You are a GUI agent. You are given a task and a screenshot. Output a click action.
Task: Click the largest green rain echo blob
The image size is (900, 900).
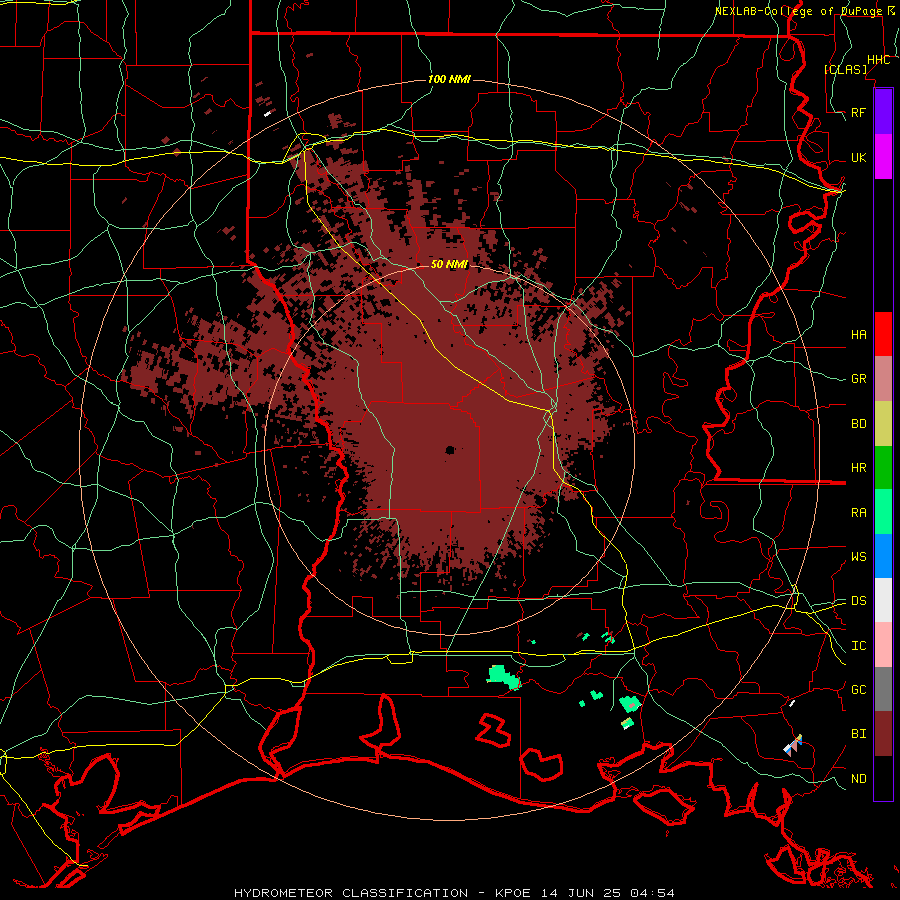(503, 676)
